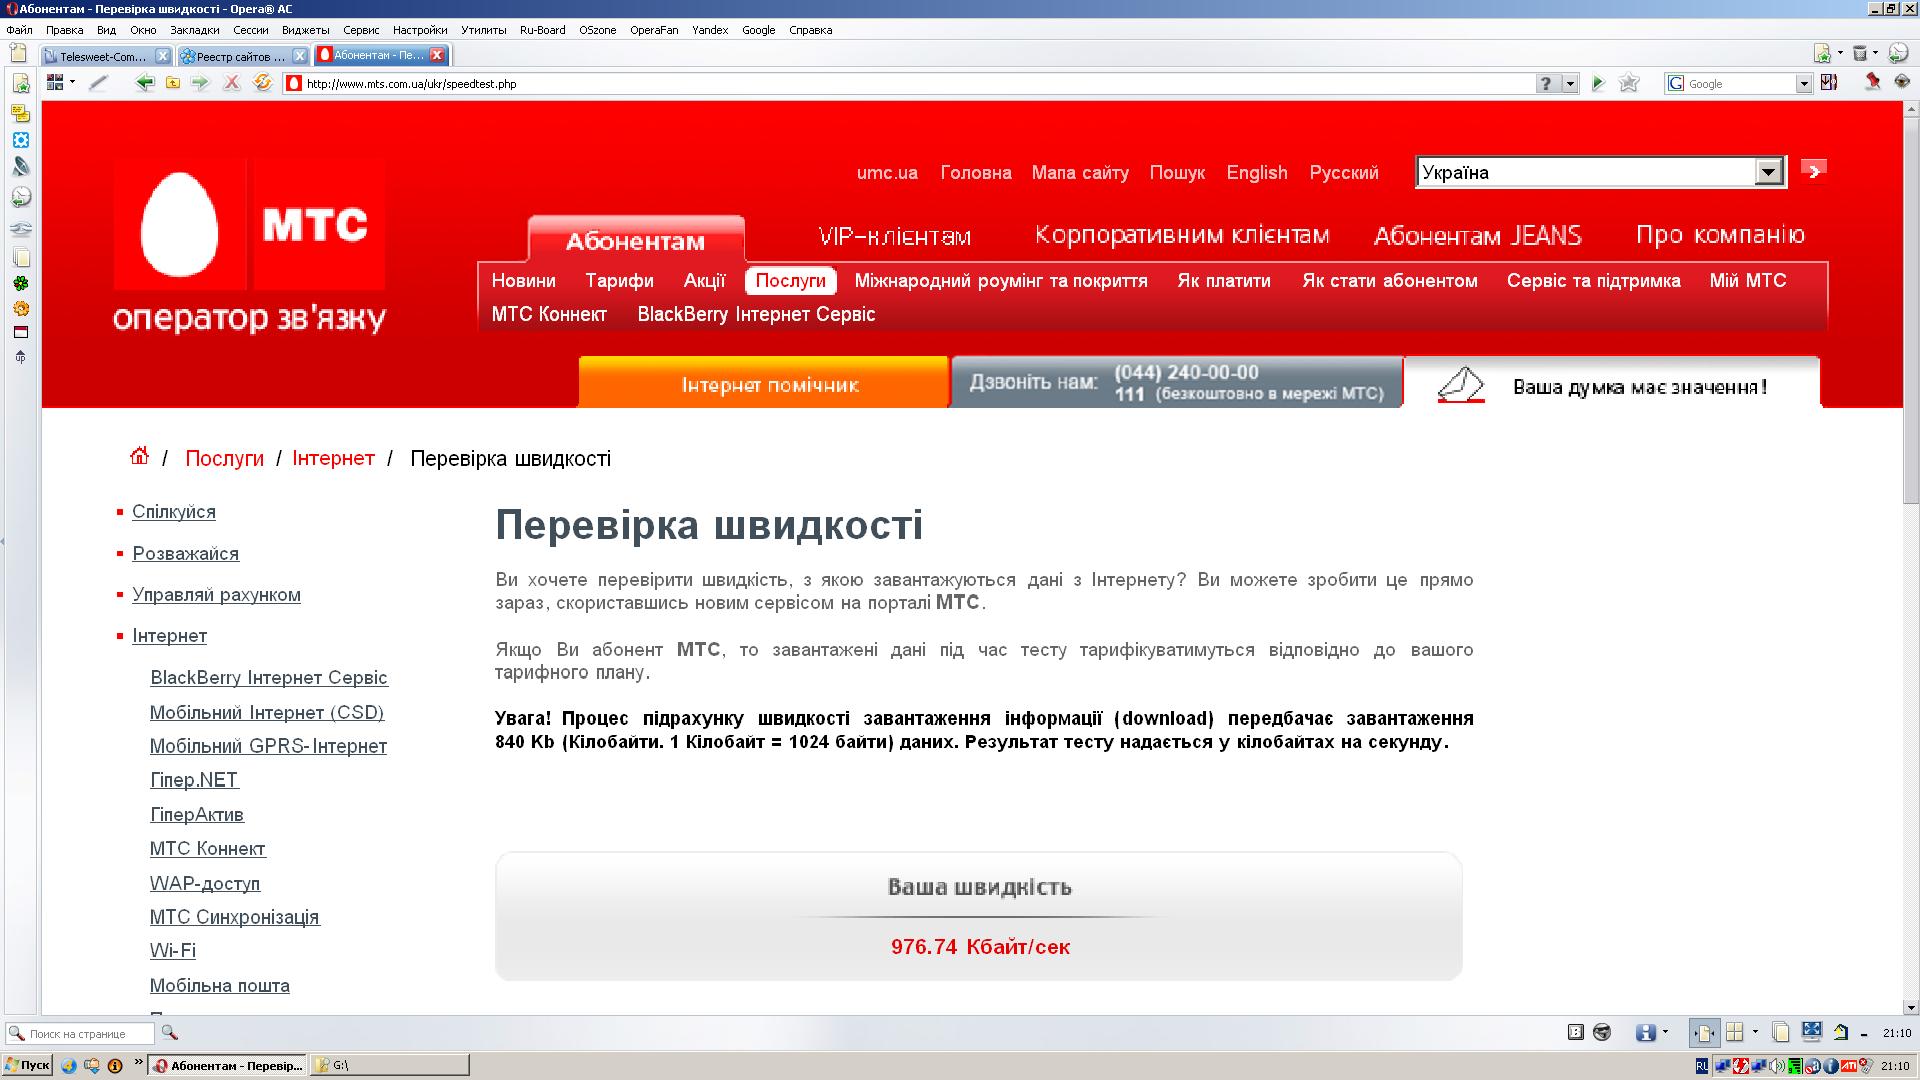Open the Україна country dropdown
This screenshot has height=1080, width=1920.
[x=1768, y=172]
